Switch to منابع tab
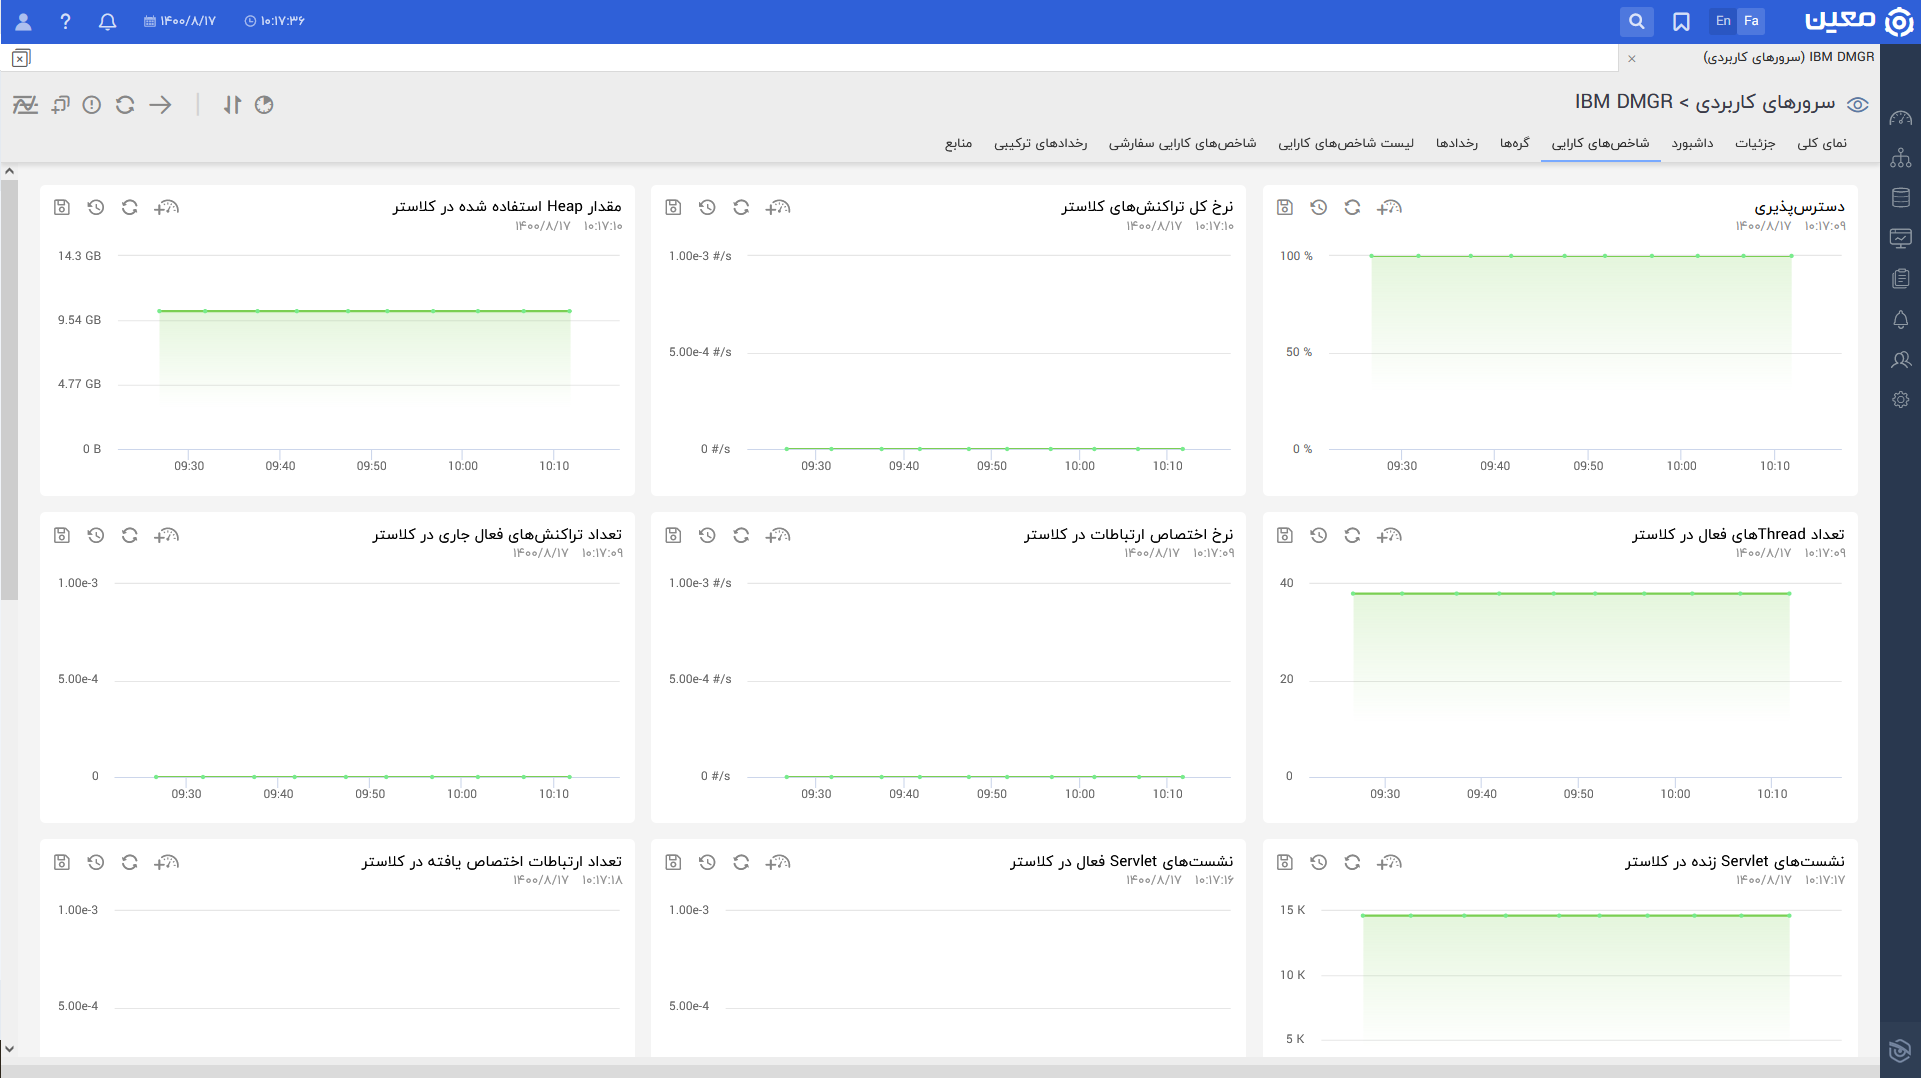Viewport: 1921px width, 1078px height. coord(959,144)
